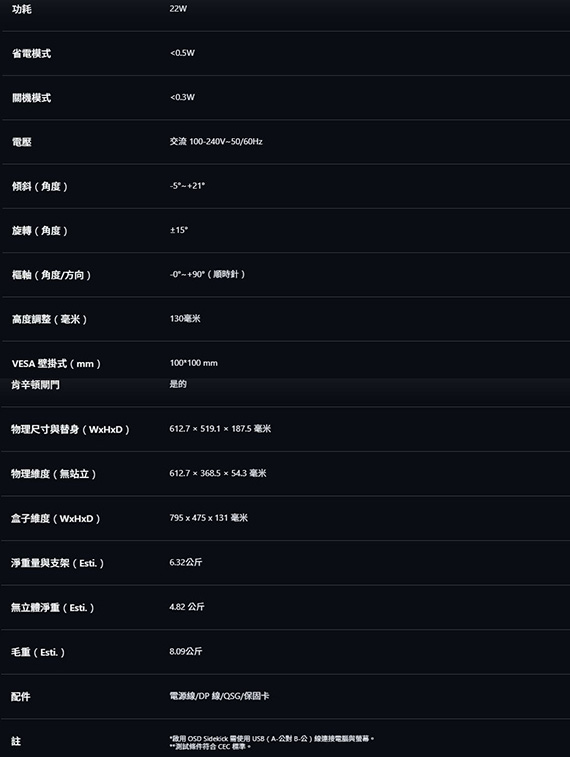Image resolution: width=570 pixels, height=757 pixels.
Task: Click the 關機模式 <0.3W value
Action: (182, 97)
